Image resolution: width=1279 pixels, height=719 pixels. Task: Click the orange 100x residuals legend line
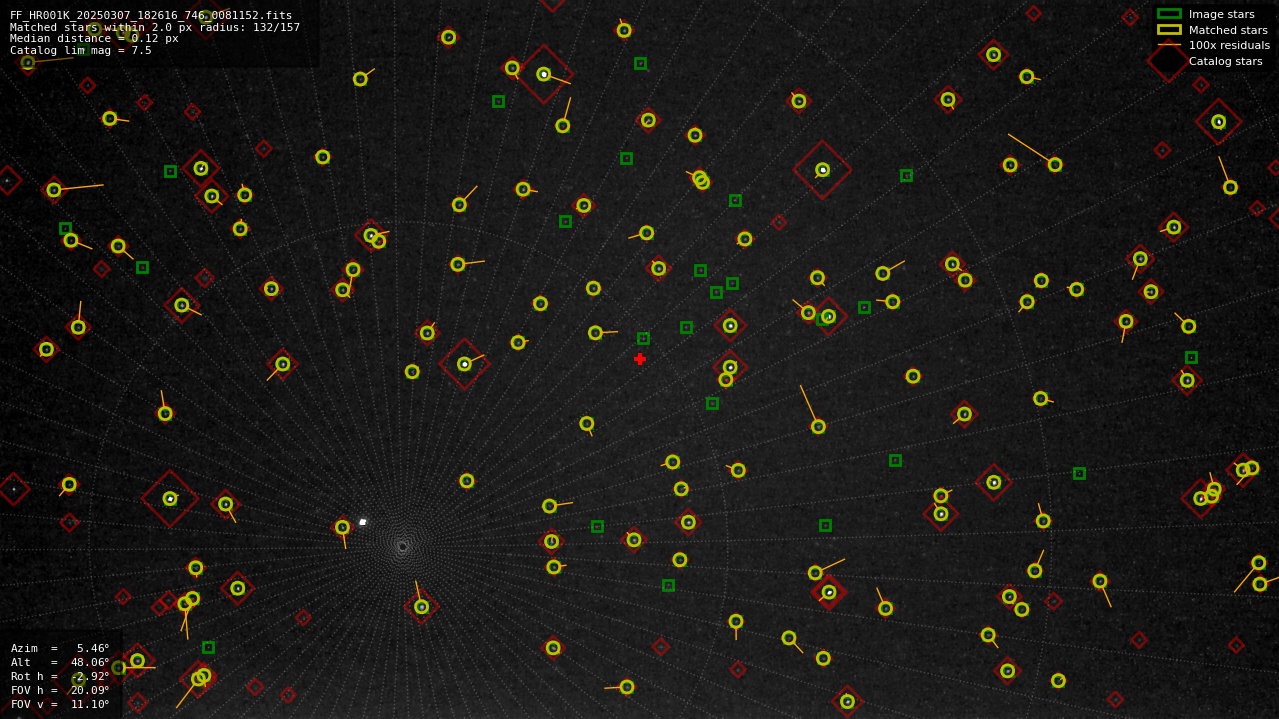pyautogui.click(x=1169, y=45)
